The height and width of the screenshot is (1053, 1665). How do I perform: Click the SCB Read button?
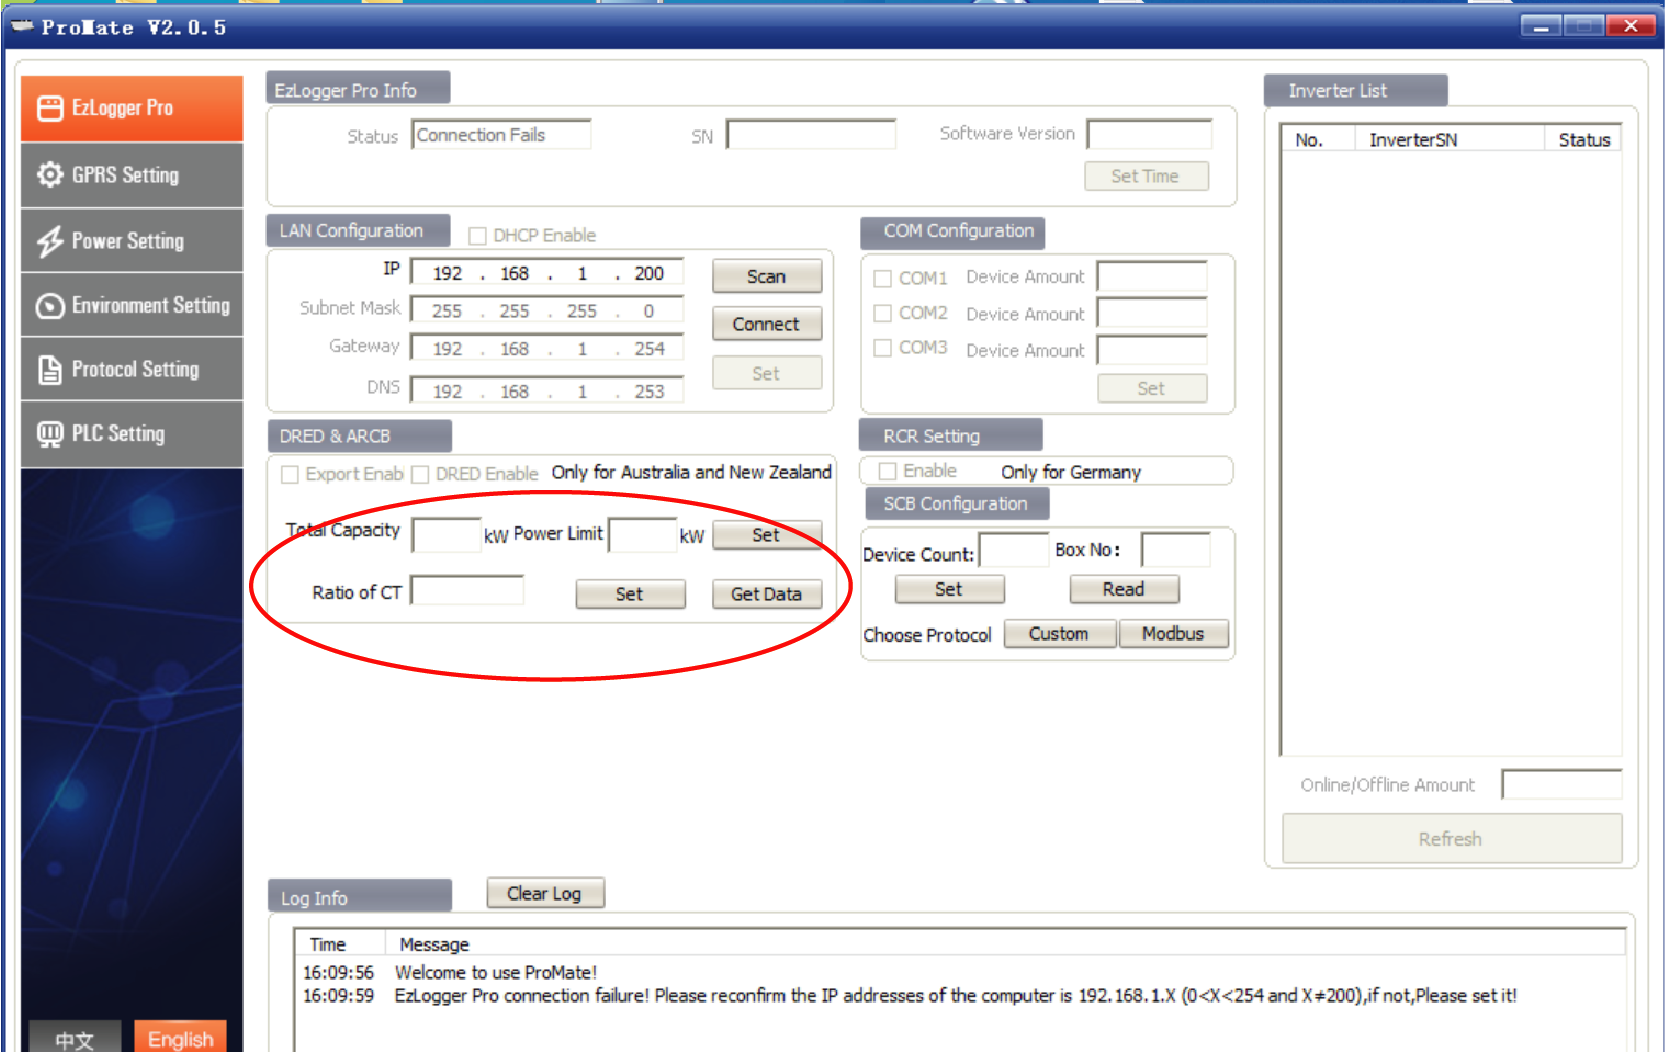[x=1124, y=590]
